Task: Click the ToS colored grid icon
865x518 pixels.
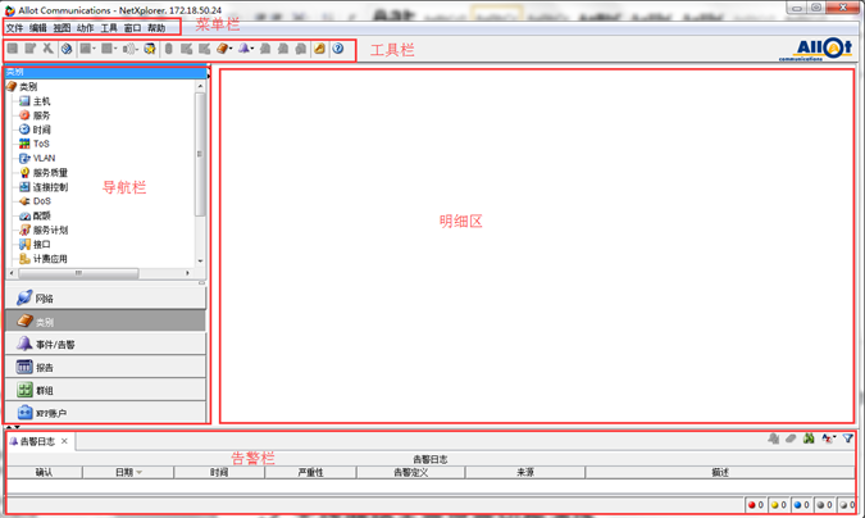Action: coord(24,143)
